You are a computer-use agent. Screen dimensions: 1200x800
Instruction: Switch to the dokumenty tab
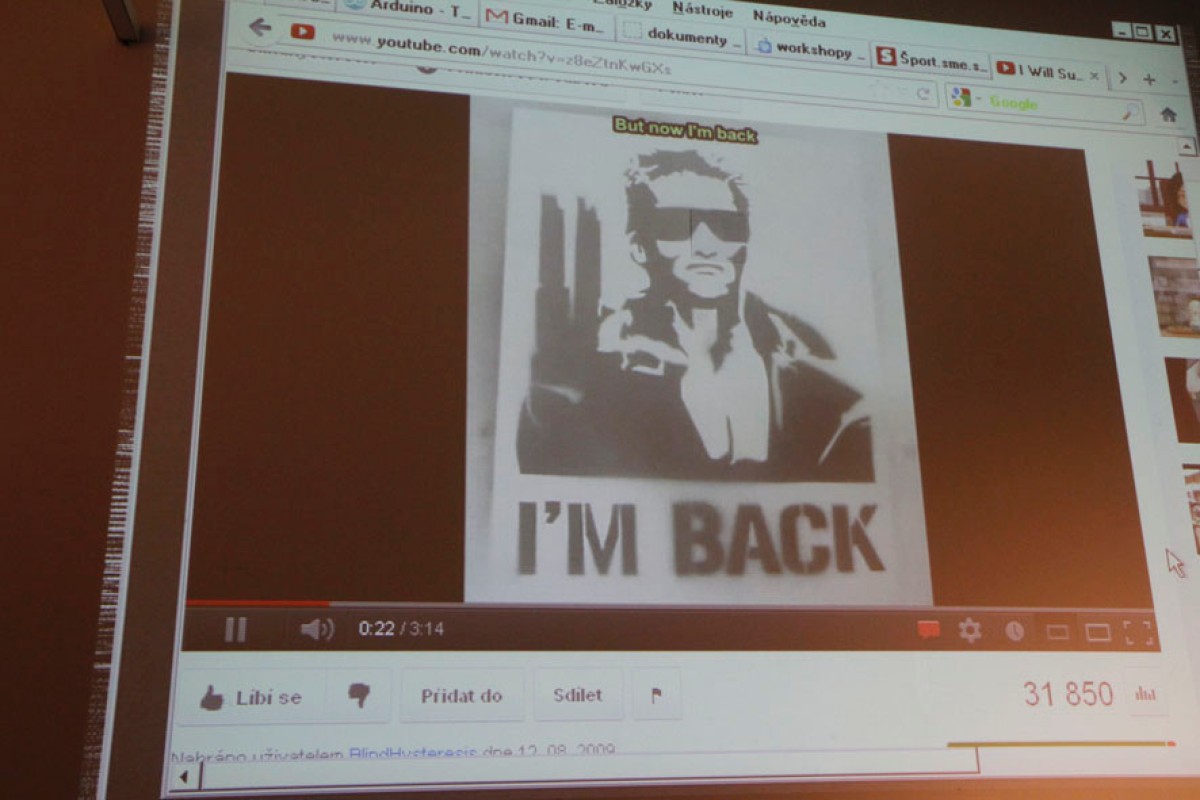pos(682,37)
